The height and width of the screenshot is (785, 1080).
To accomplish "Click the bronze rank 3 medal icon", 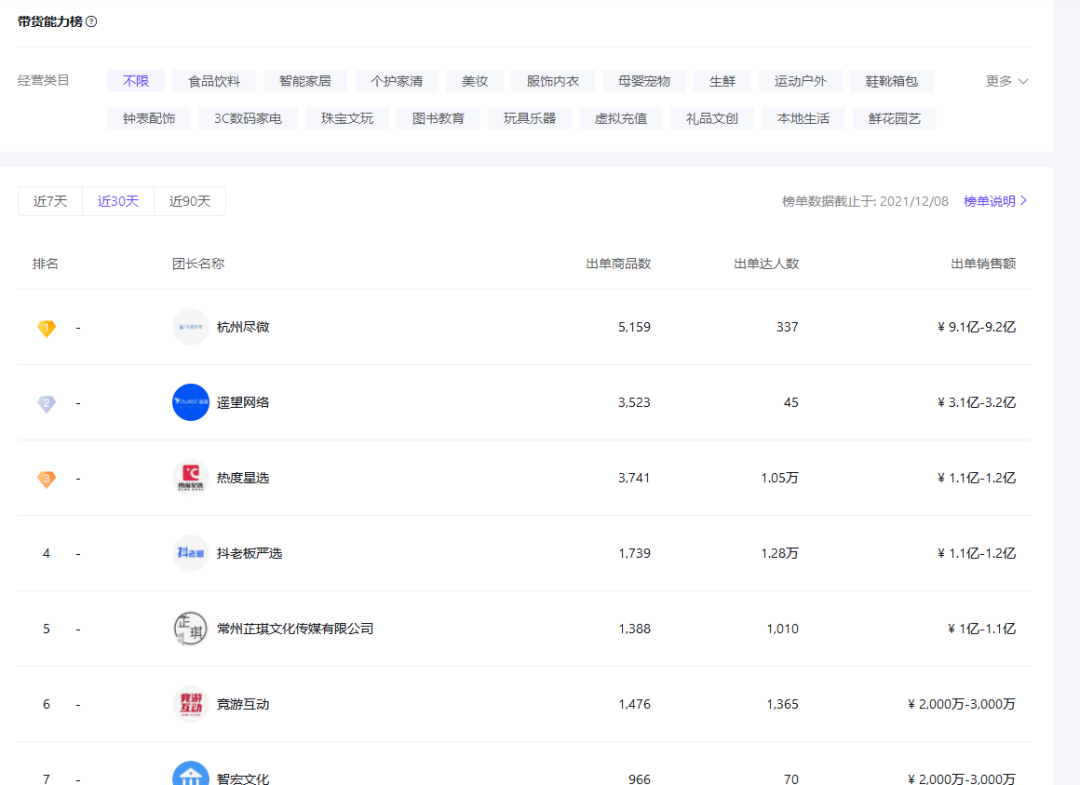I will click(46, 479).
